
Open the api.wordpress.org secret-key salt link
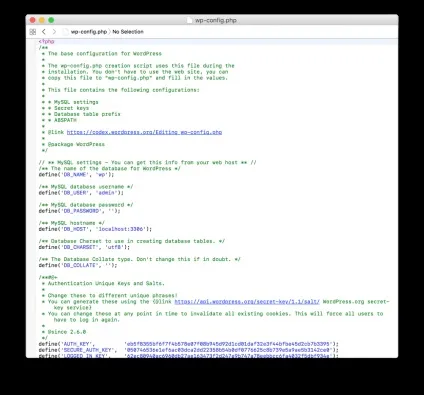tap(247, 302)
